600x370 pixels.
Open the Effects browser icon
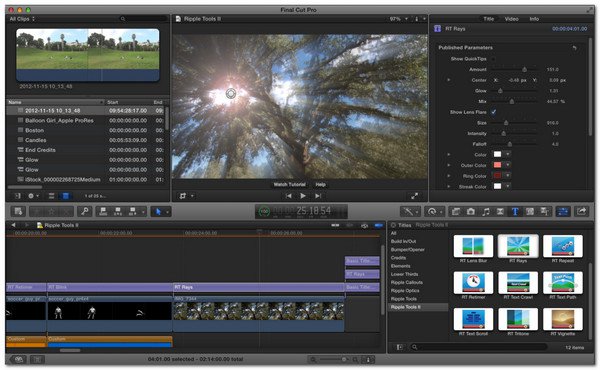[x=455, y=211]
